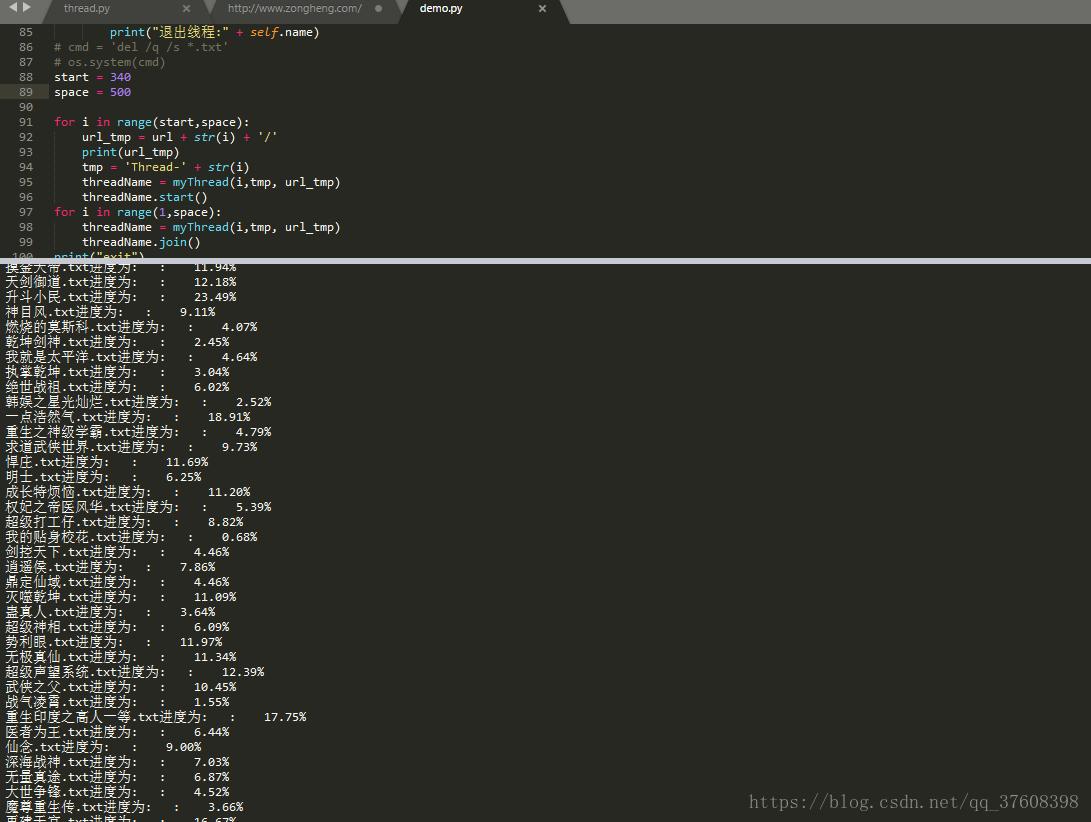
Task: Close the thread.py tab
Action: point(185,7)
